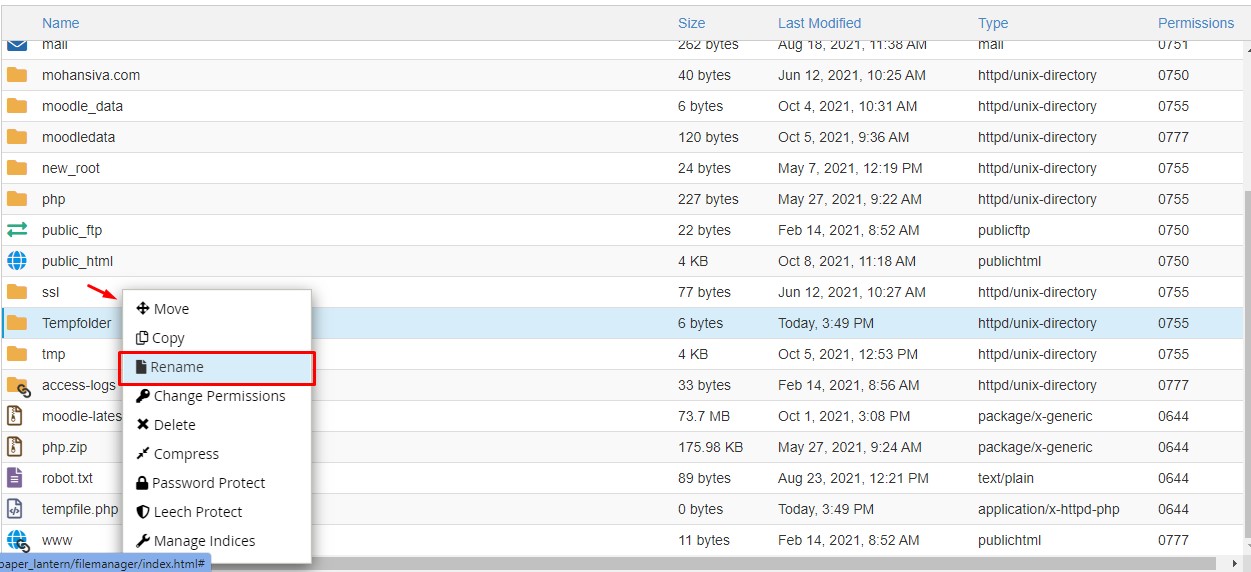
Task: Click the public_html globe icon
Action: [17, 261]
